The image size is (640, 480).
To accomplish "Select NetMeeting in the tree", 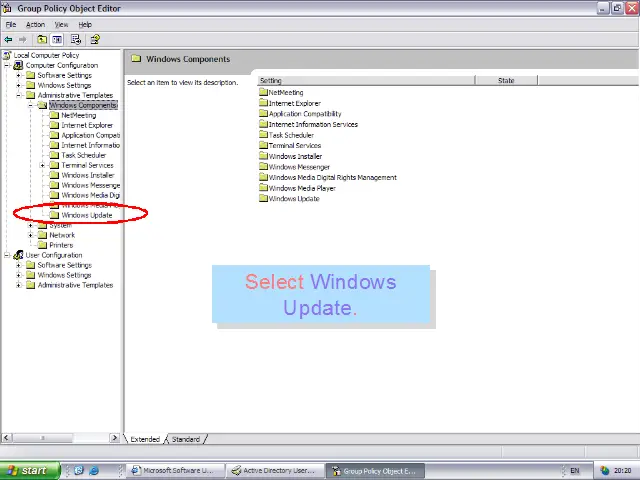I will (78, 116).
